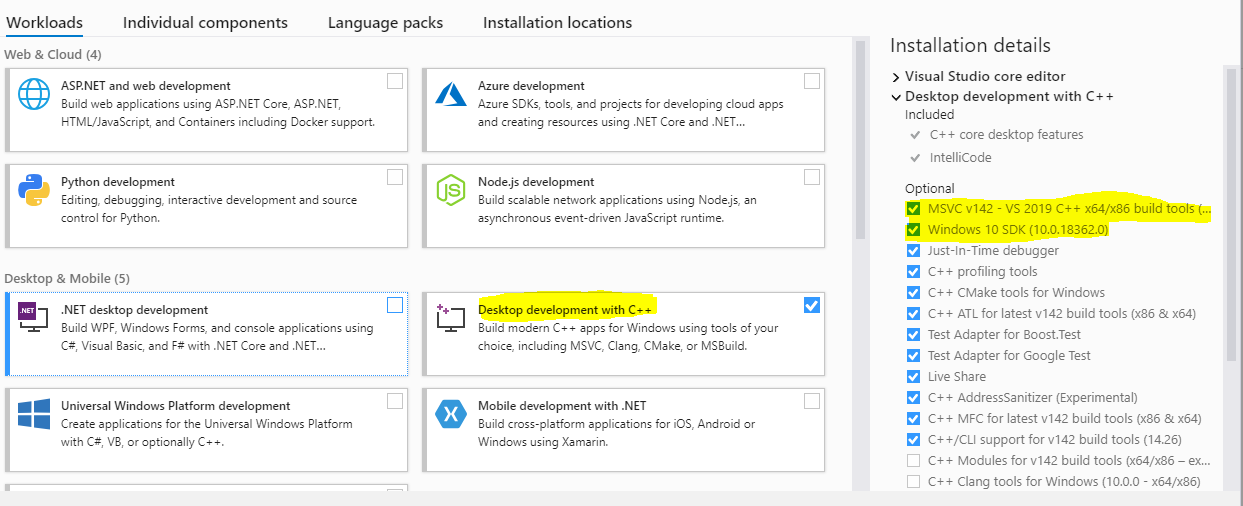Viewport: 1243px width, 506px height.
Task: Click the .NET desktop development icon
Action: point(34,319)
